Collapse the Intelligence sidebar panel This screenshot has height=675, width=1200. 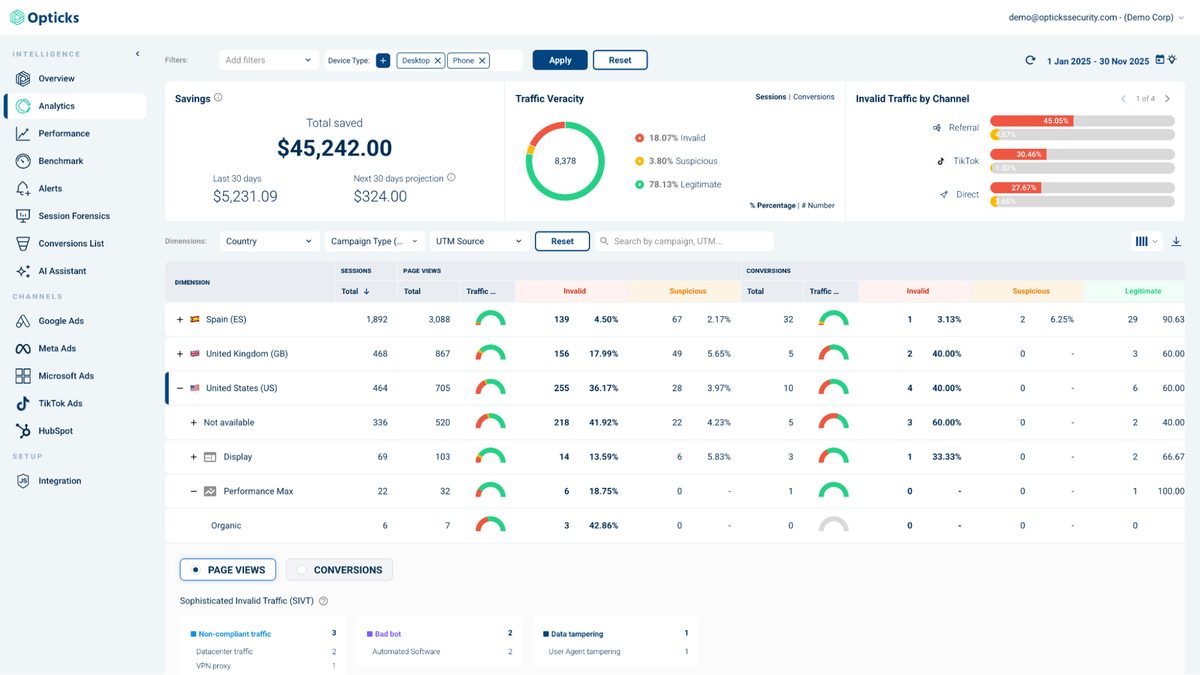pos(137,55)
